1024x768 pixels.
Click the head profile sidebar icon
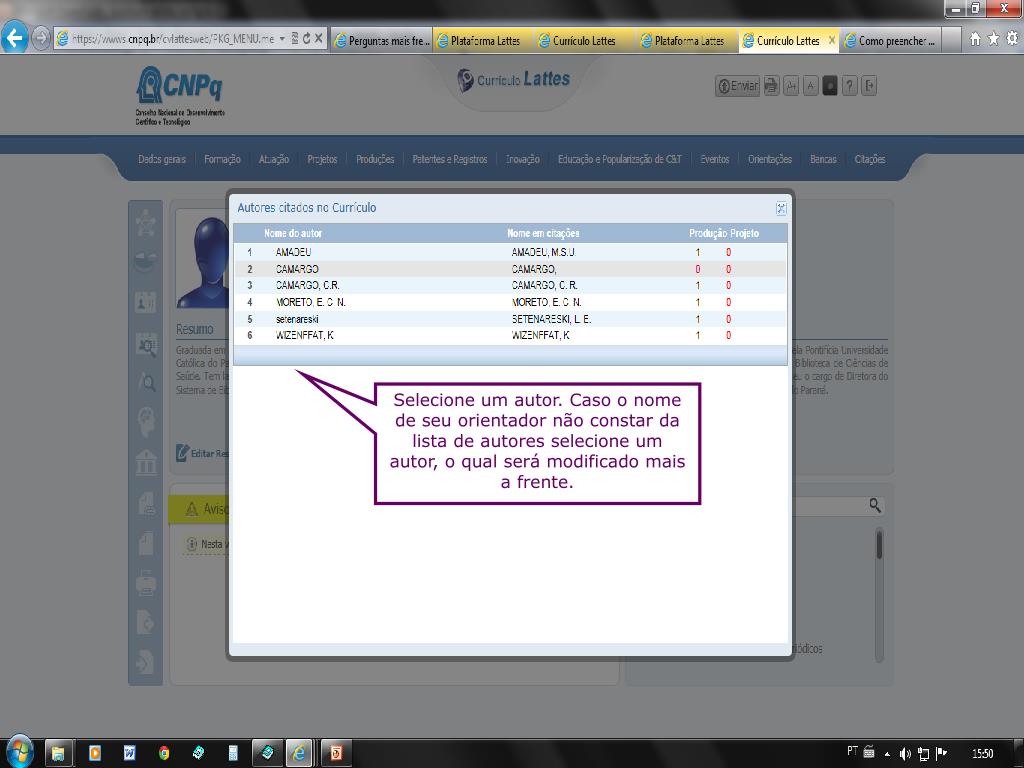pyautogui.click(x=146, y=422)
